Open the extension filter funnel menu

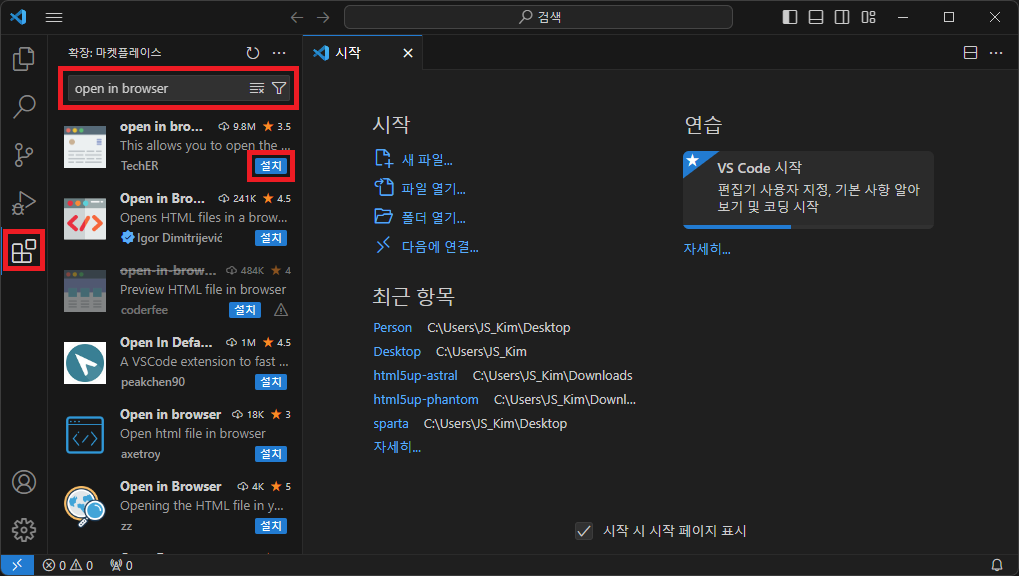pos(279,88)
